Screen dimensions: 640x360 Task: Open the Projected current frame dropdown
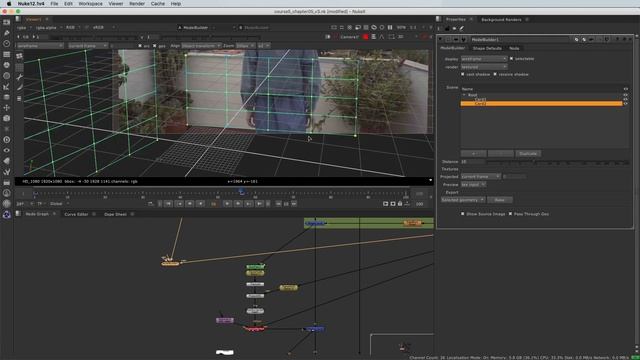click(x=480, y=176)
